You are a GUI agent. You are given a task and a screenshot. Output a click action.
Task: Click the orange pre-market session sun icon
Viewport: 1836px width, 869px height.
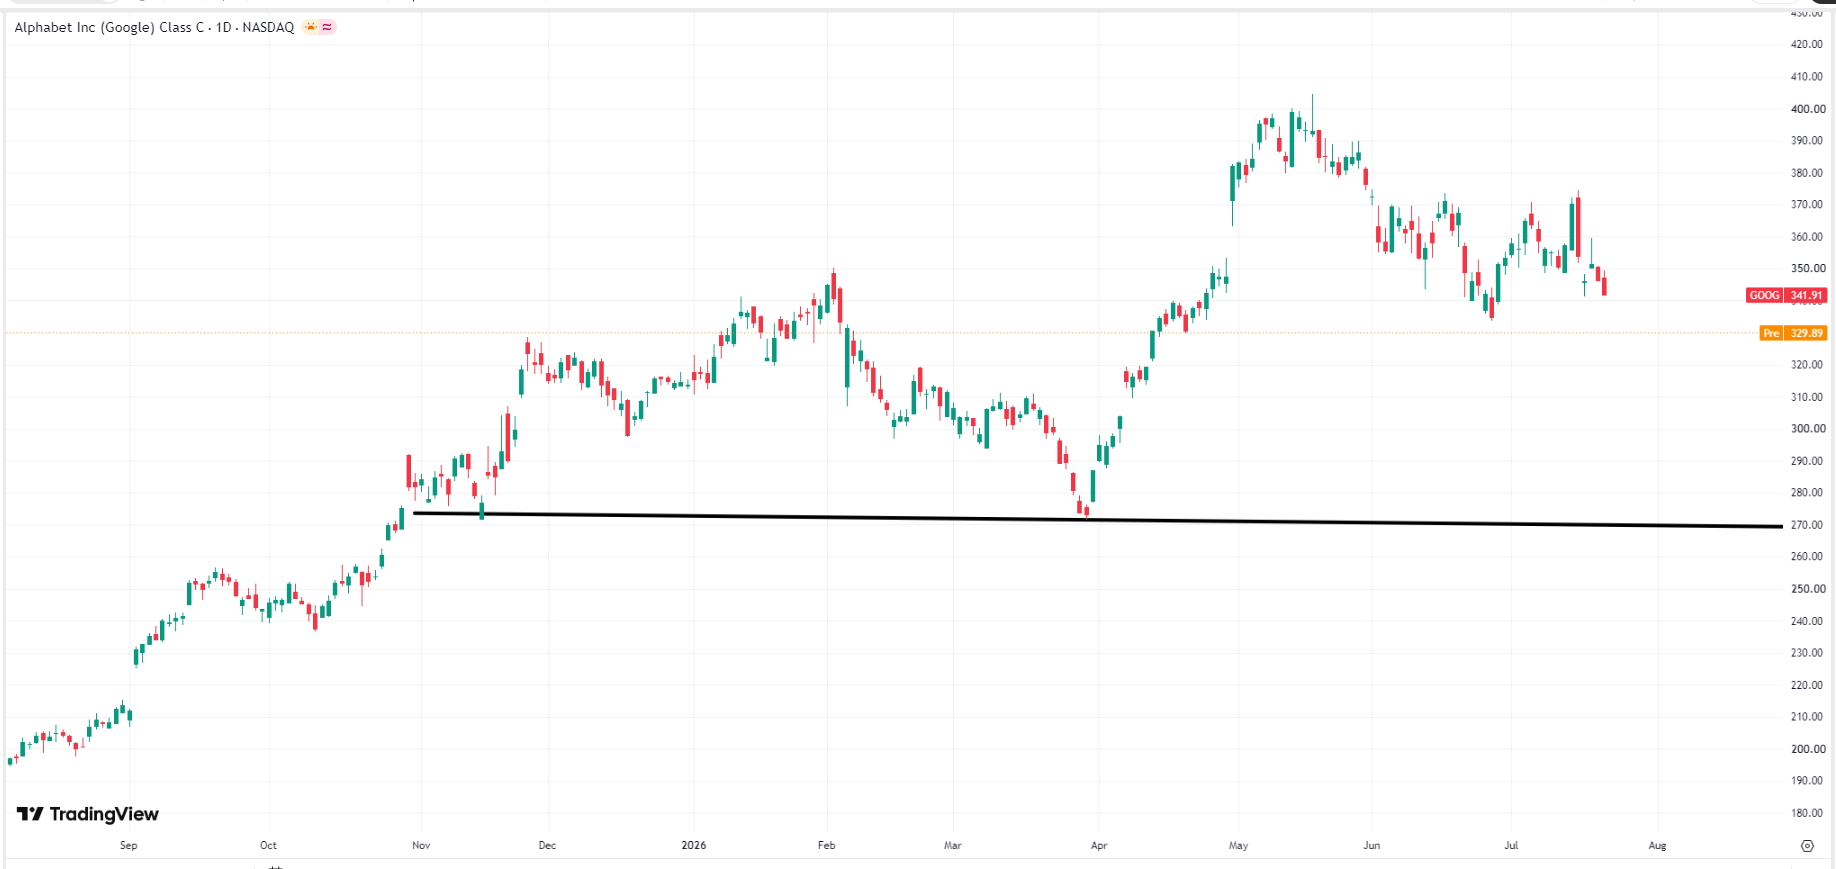point(311,27)
